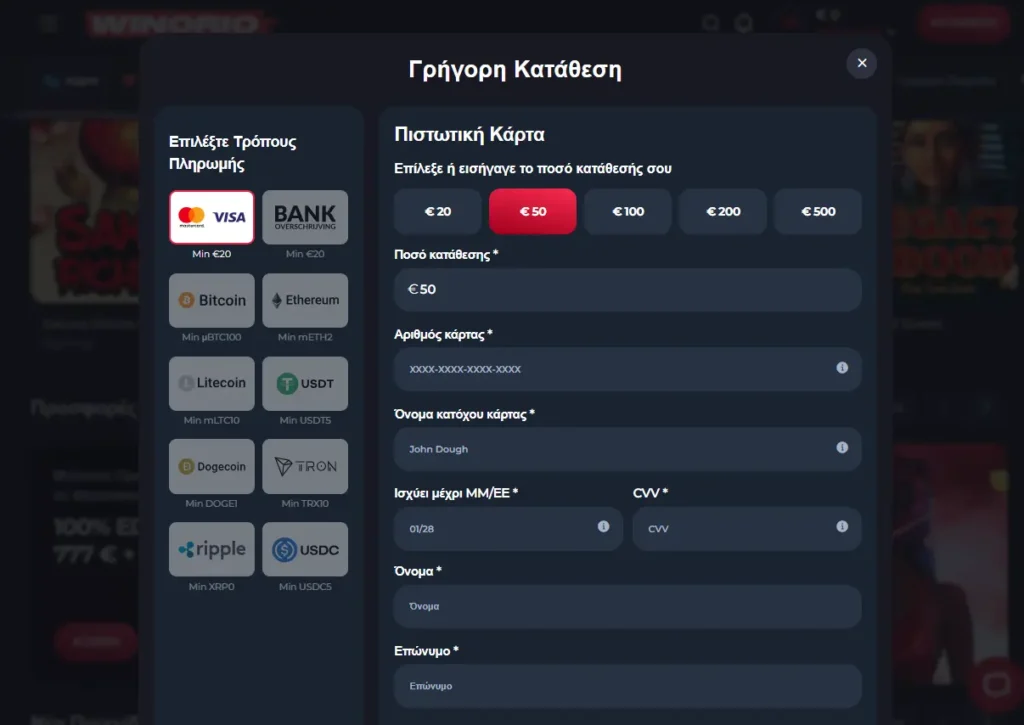The image size is (1024, 725).
Task: Select the Dogecoin payment tile
Action: [x=212, y=466]
